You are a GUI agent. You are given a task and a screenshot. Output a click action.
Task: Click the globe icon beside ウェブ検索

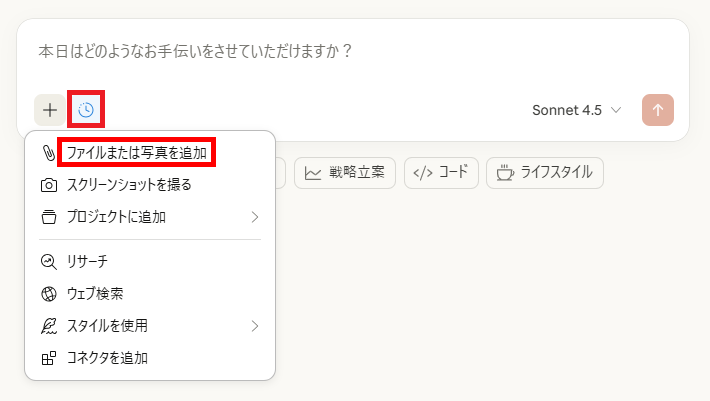click(48, 294)
